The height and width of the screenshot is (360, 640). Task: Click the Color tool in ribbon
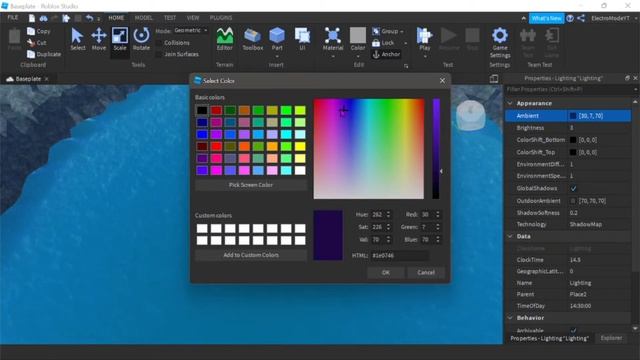tap(358, 36)
